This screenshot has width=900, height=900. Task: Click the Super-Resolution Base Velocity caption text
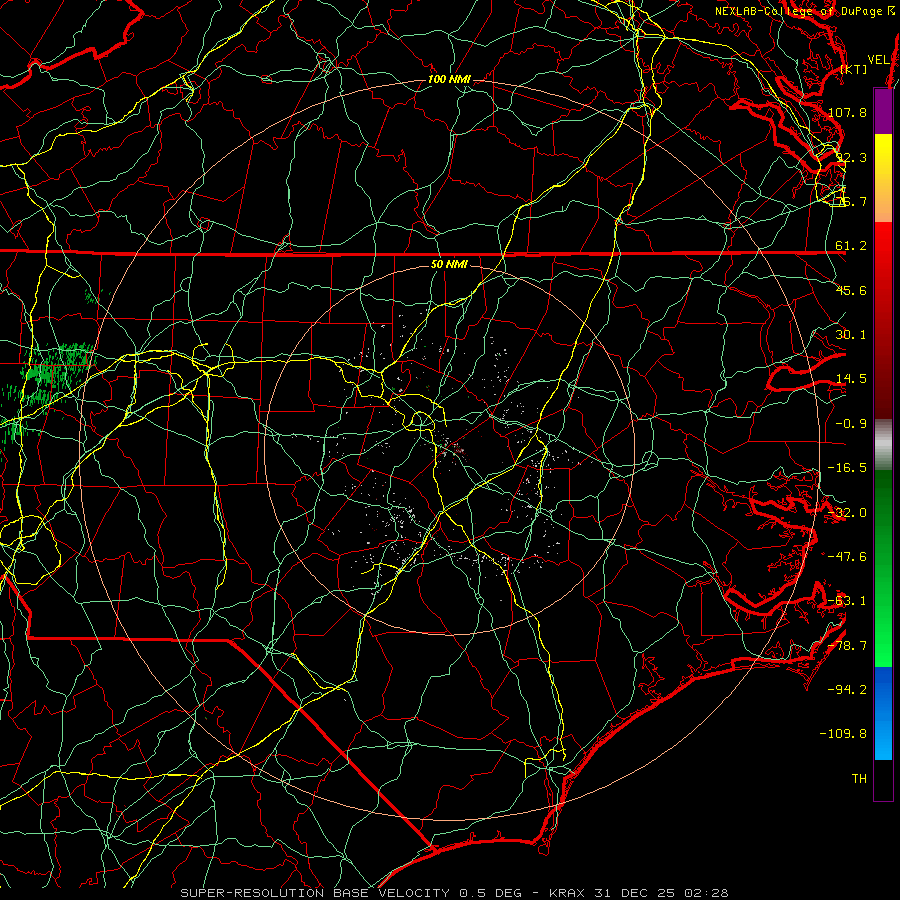pyautogui.click(x=455, y=893)
